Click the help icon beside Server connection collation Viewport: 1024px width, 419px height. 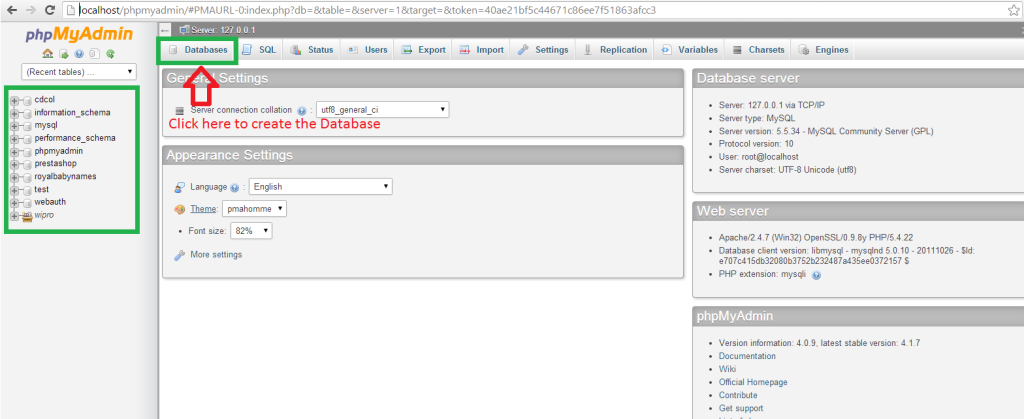pyautogui.click(x=302, y=111)
